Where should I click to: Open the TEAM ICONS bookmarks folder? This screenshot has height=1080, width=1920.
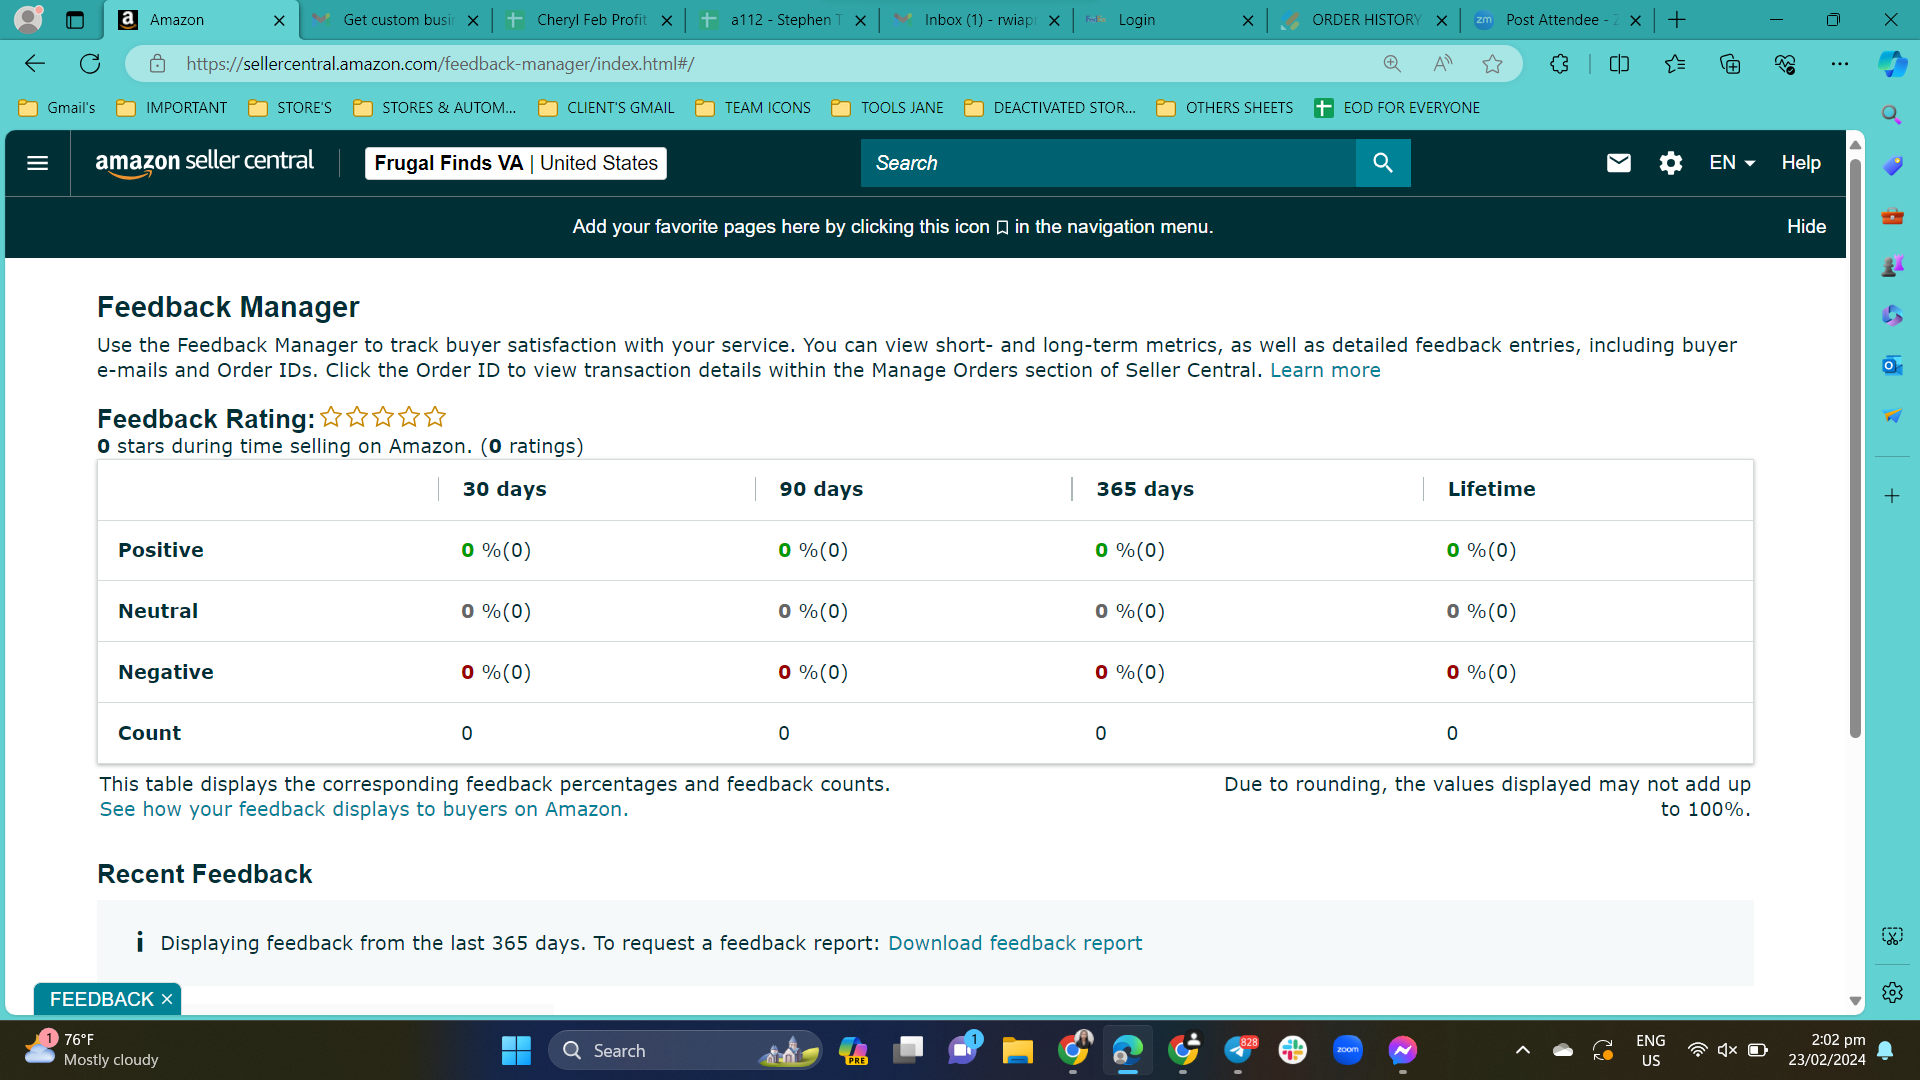click(x=753, y=108)
